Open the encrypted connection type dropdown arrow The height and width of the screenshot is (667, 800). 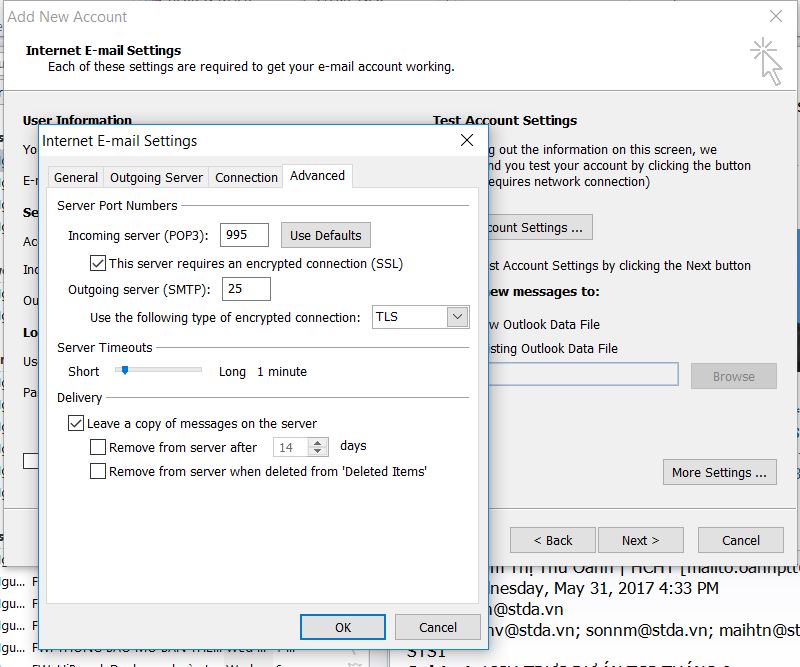click(x=457, y=317)
